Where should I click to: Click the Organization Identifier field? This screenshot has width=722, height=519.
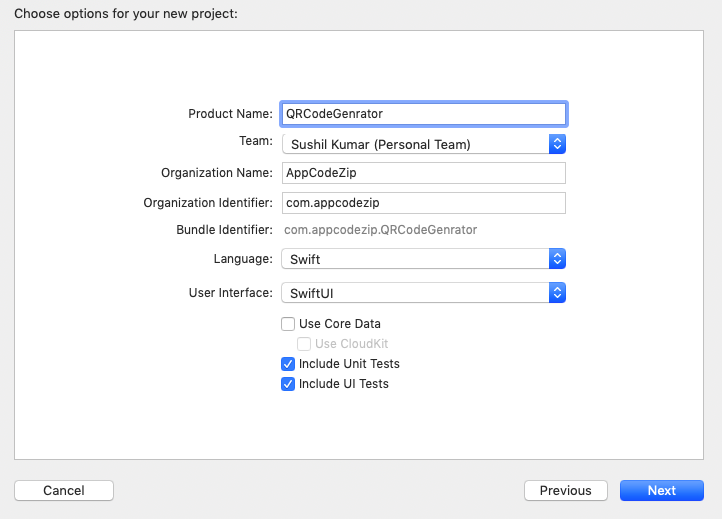424,203
